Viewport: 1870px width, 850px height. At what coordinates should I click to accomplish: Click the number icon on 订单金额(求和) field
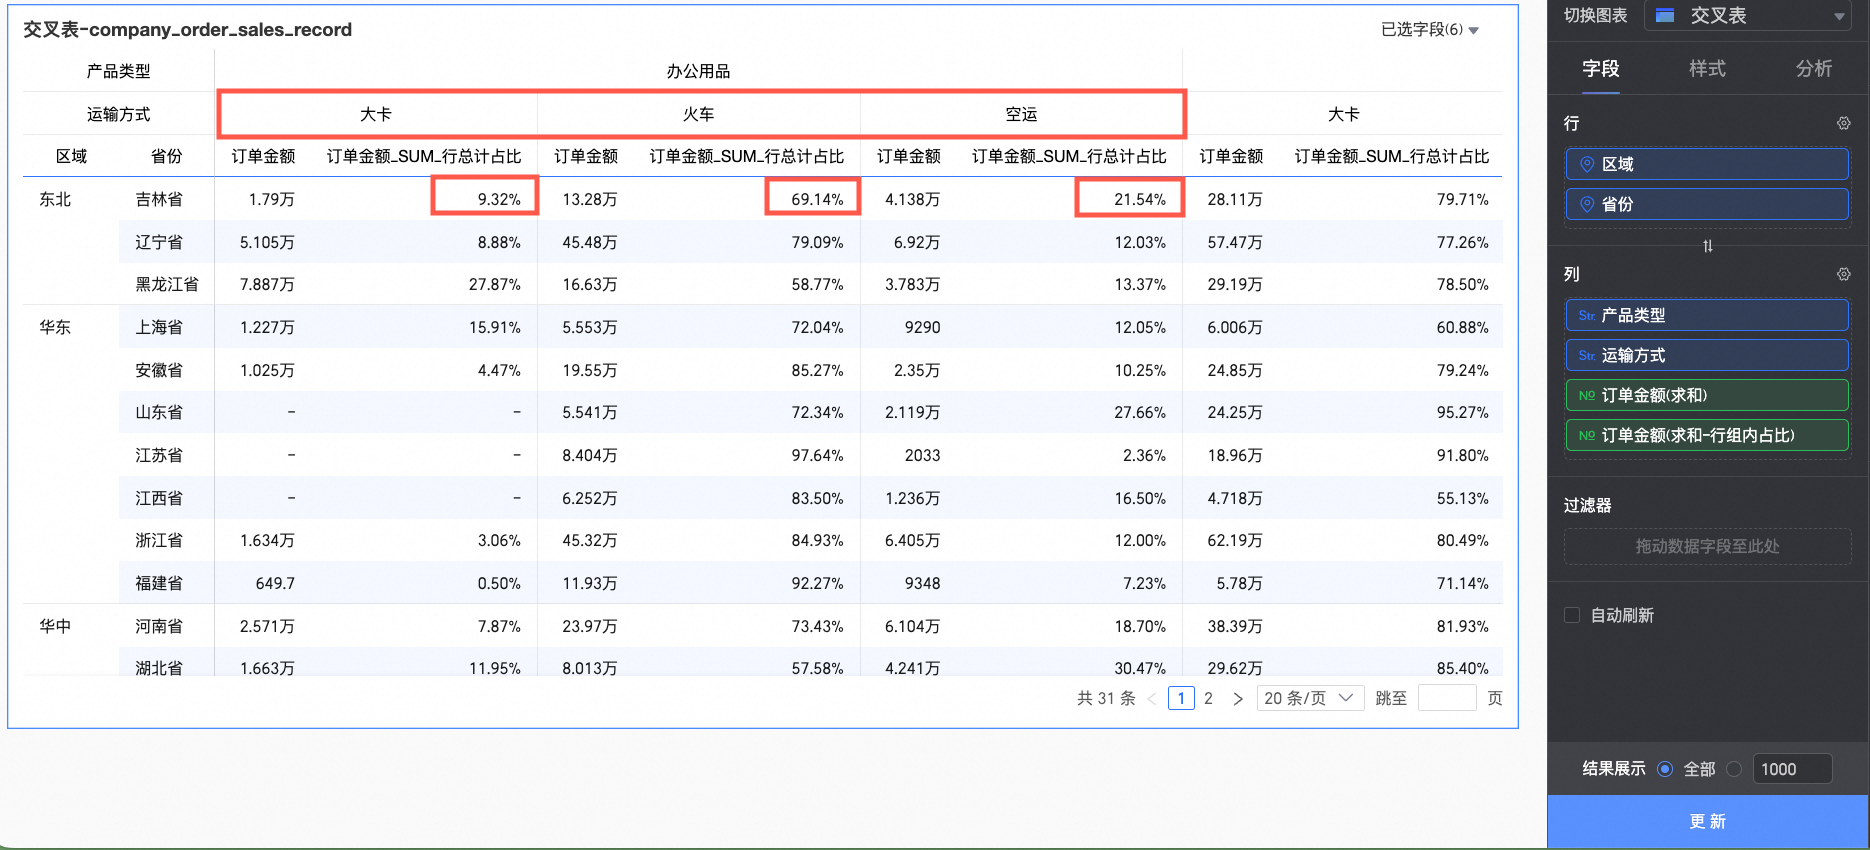click(x=1587, y=395)
